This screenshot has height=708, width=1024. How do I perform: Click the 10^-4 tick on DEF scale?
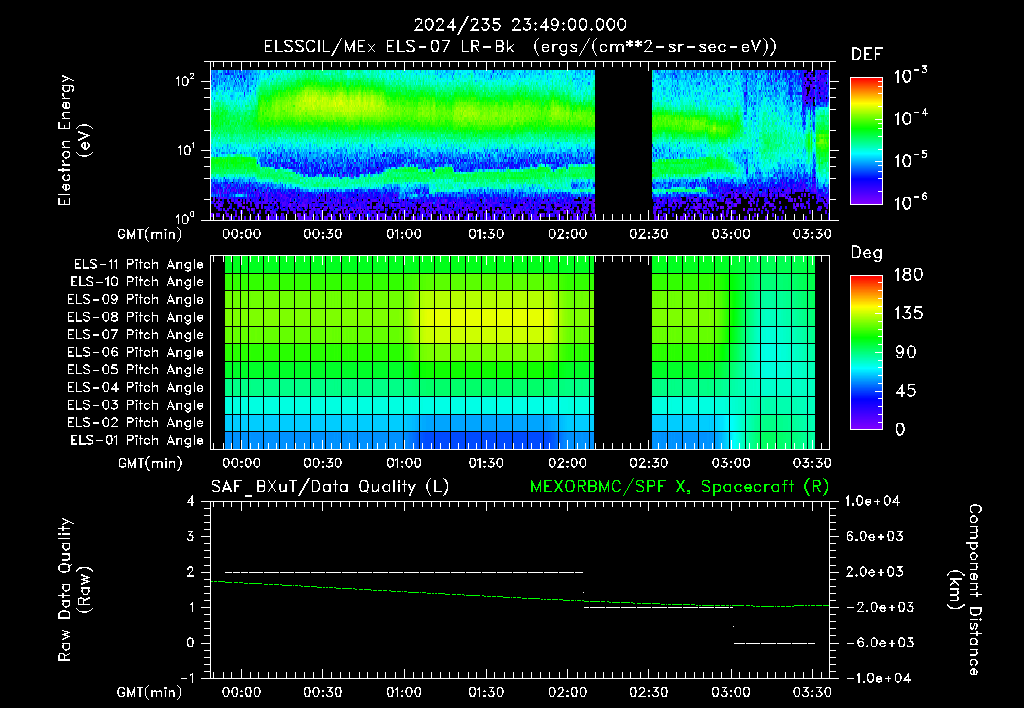910,118
